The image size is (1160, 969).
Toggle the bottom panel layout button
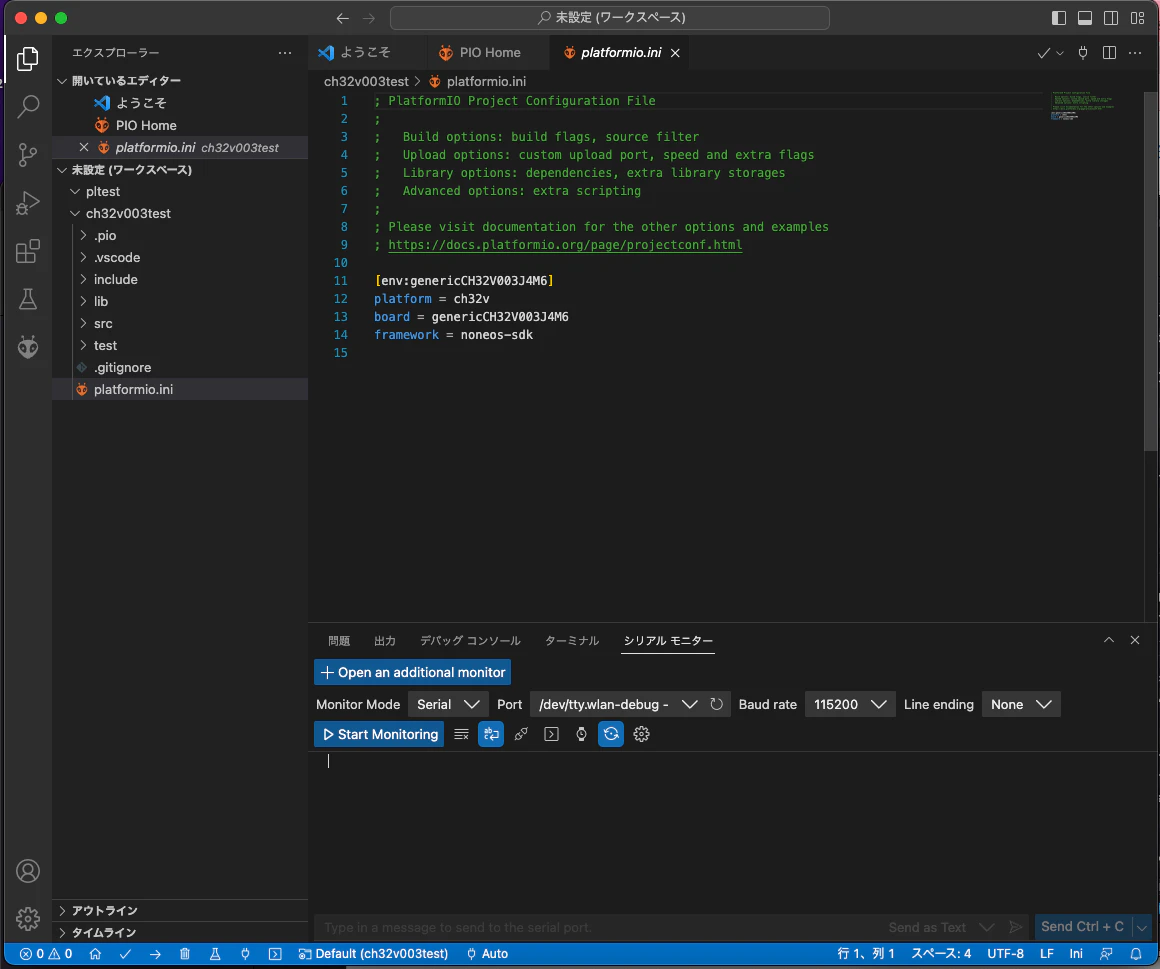[x=1085, y=18]
